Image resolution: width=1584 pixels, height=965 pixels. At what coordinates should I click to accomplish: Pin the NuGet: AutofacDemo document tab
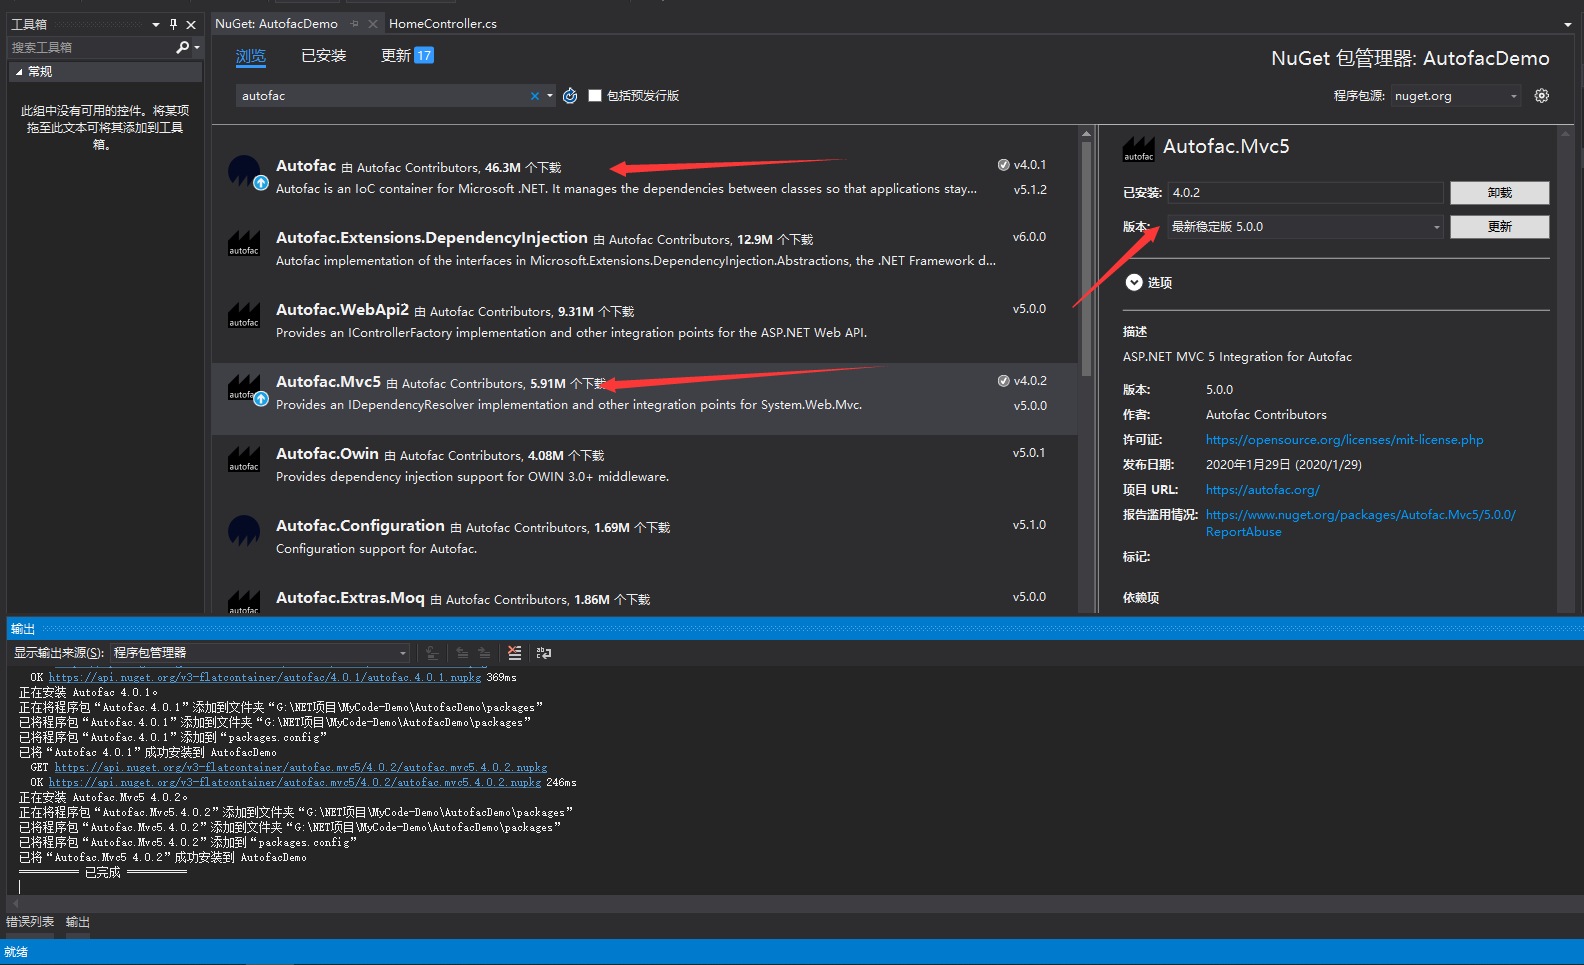[x=355, y=23]
